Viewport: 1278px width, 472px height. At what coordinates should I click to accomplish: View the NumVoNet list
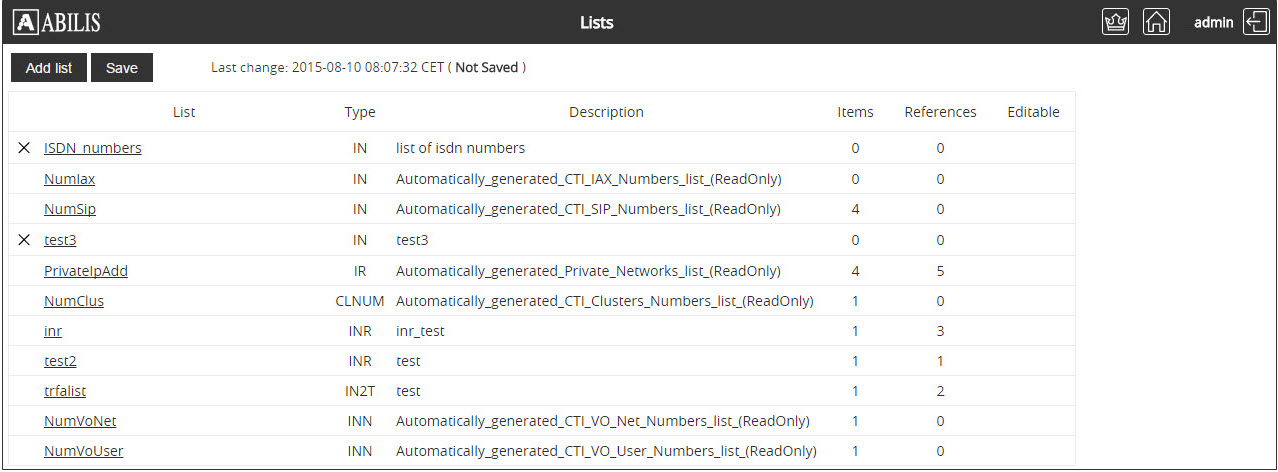(80, 421)
